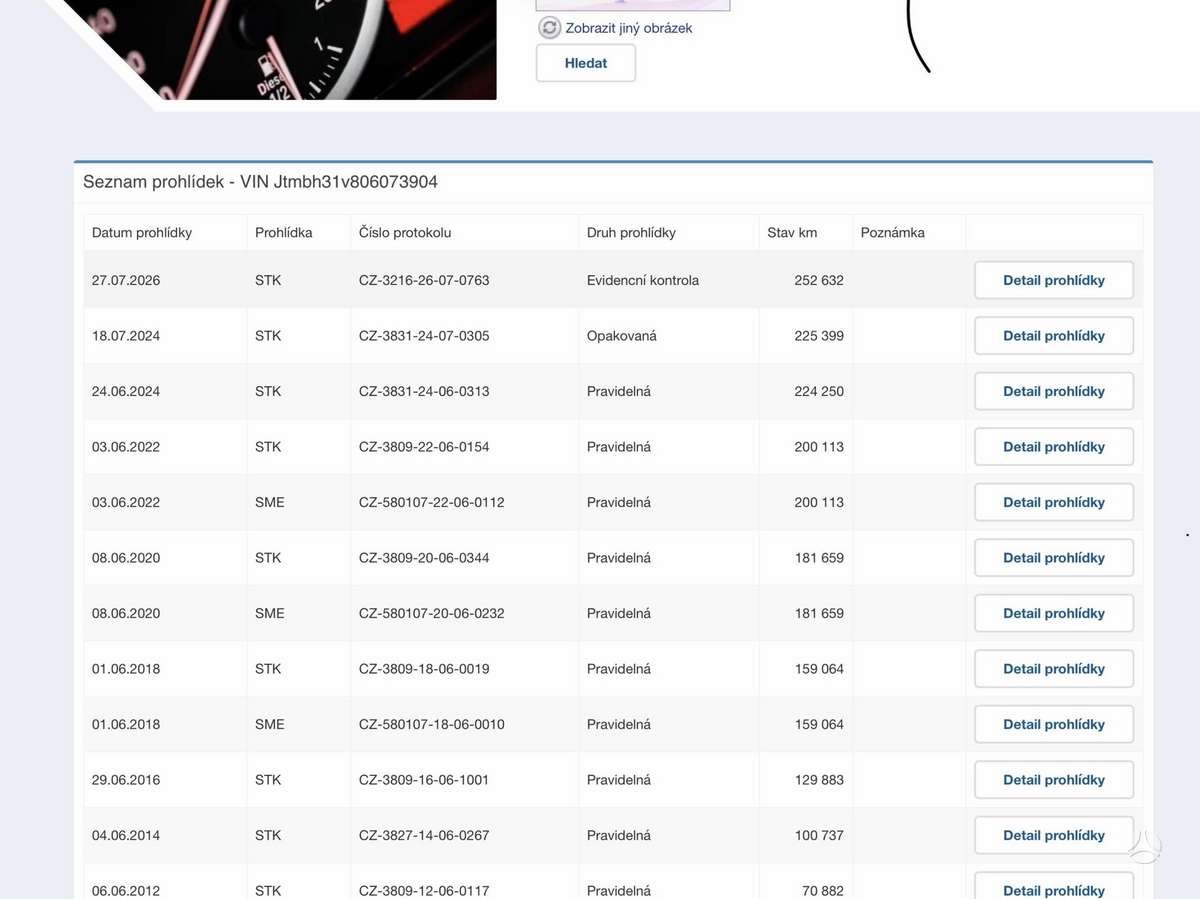1200x899 pixels.
Task: Open Detail prohlídky for protocol CZ-3809-20-06-0344
Action: point(1054,558)
